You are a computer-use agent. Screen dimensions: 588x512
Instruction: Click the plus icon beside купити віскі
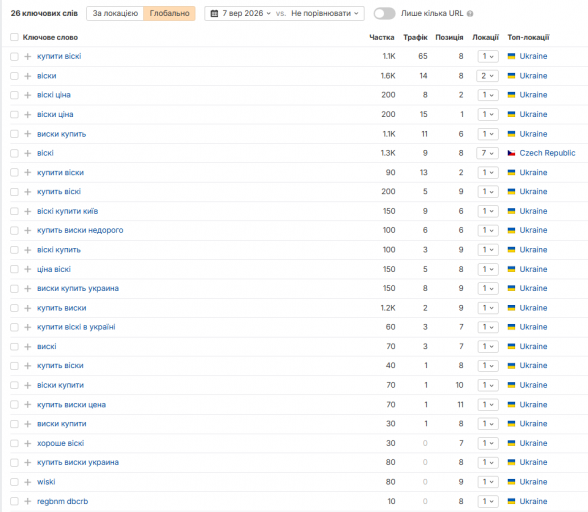pos(27,57)
